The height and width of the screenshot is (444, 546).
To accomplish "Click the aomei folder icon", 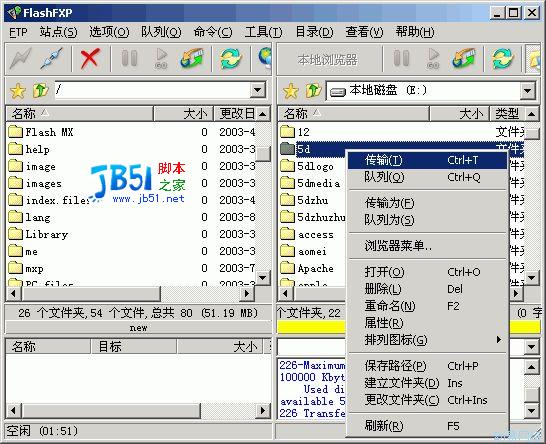I will (x=287, y=251).
